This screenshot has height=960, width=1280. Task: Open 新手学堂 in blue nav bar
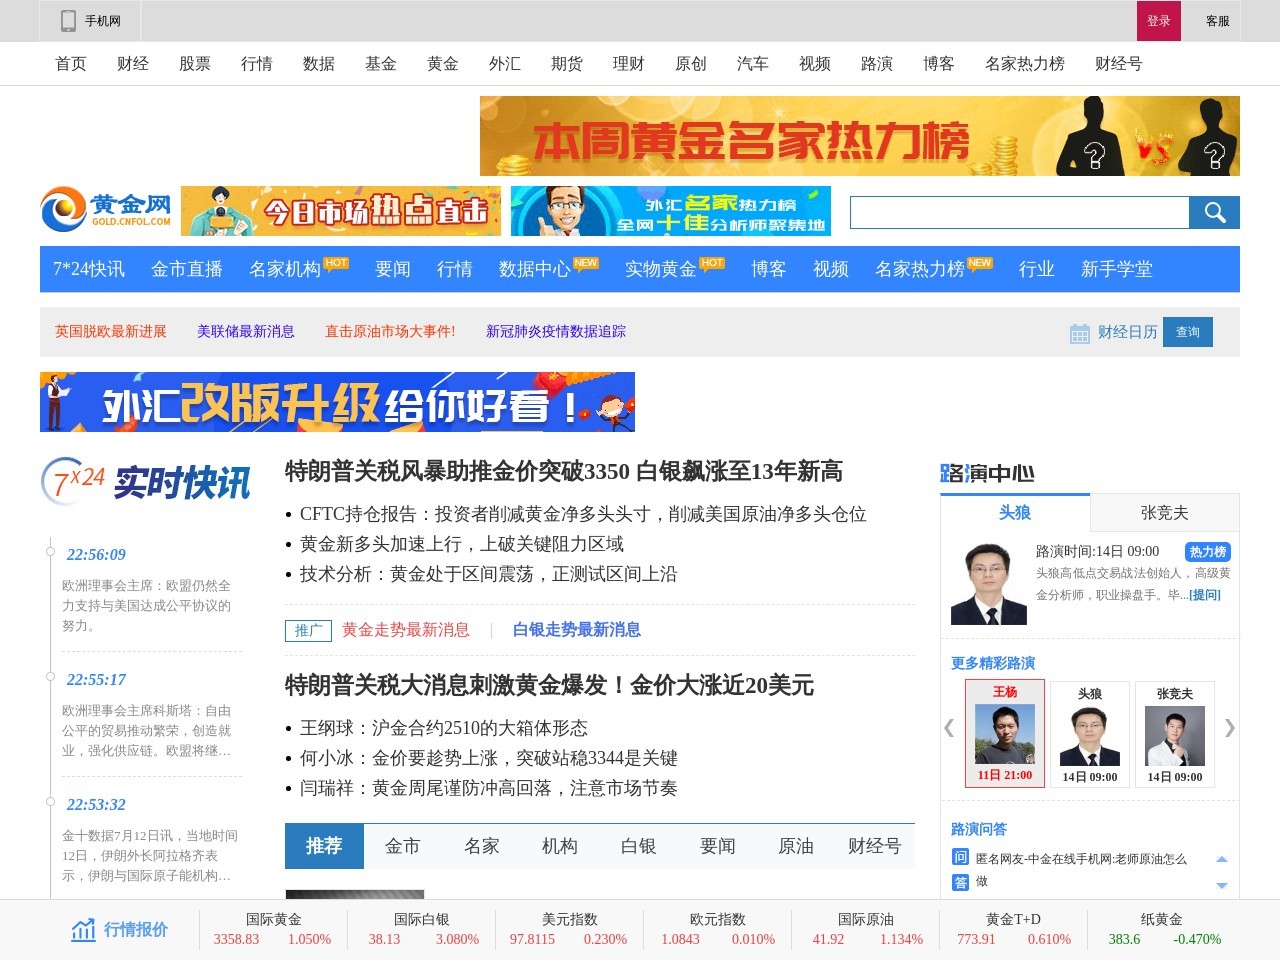pos(1117,269)
